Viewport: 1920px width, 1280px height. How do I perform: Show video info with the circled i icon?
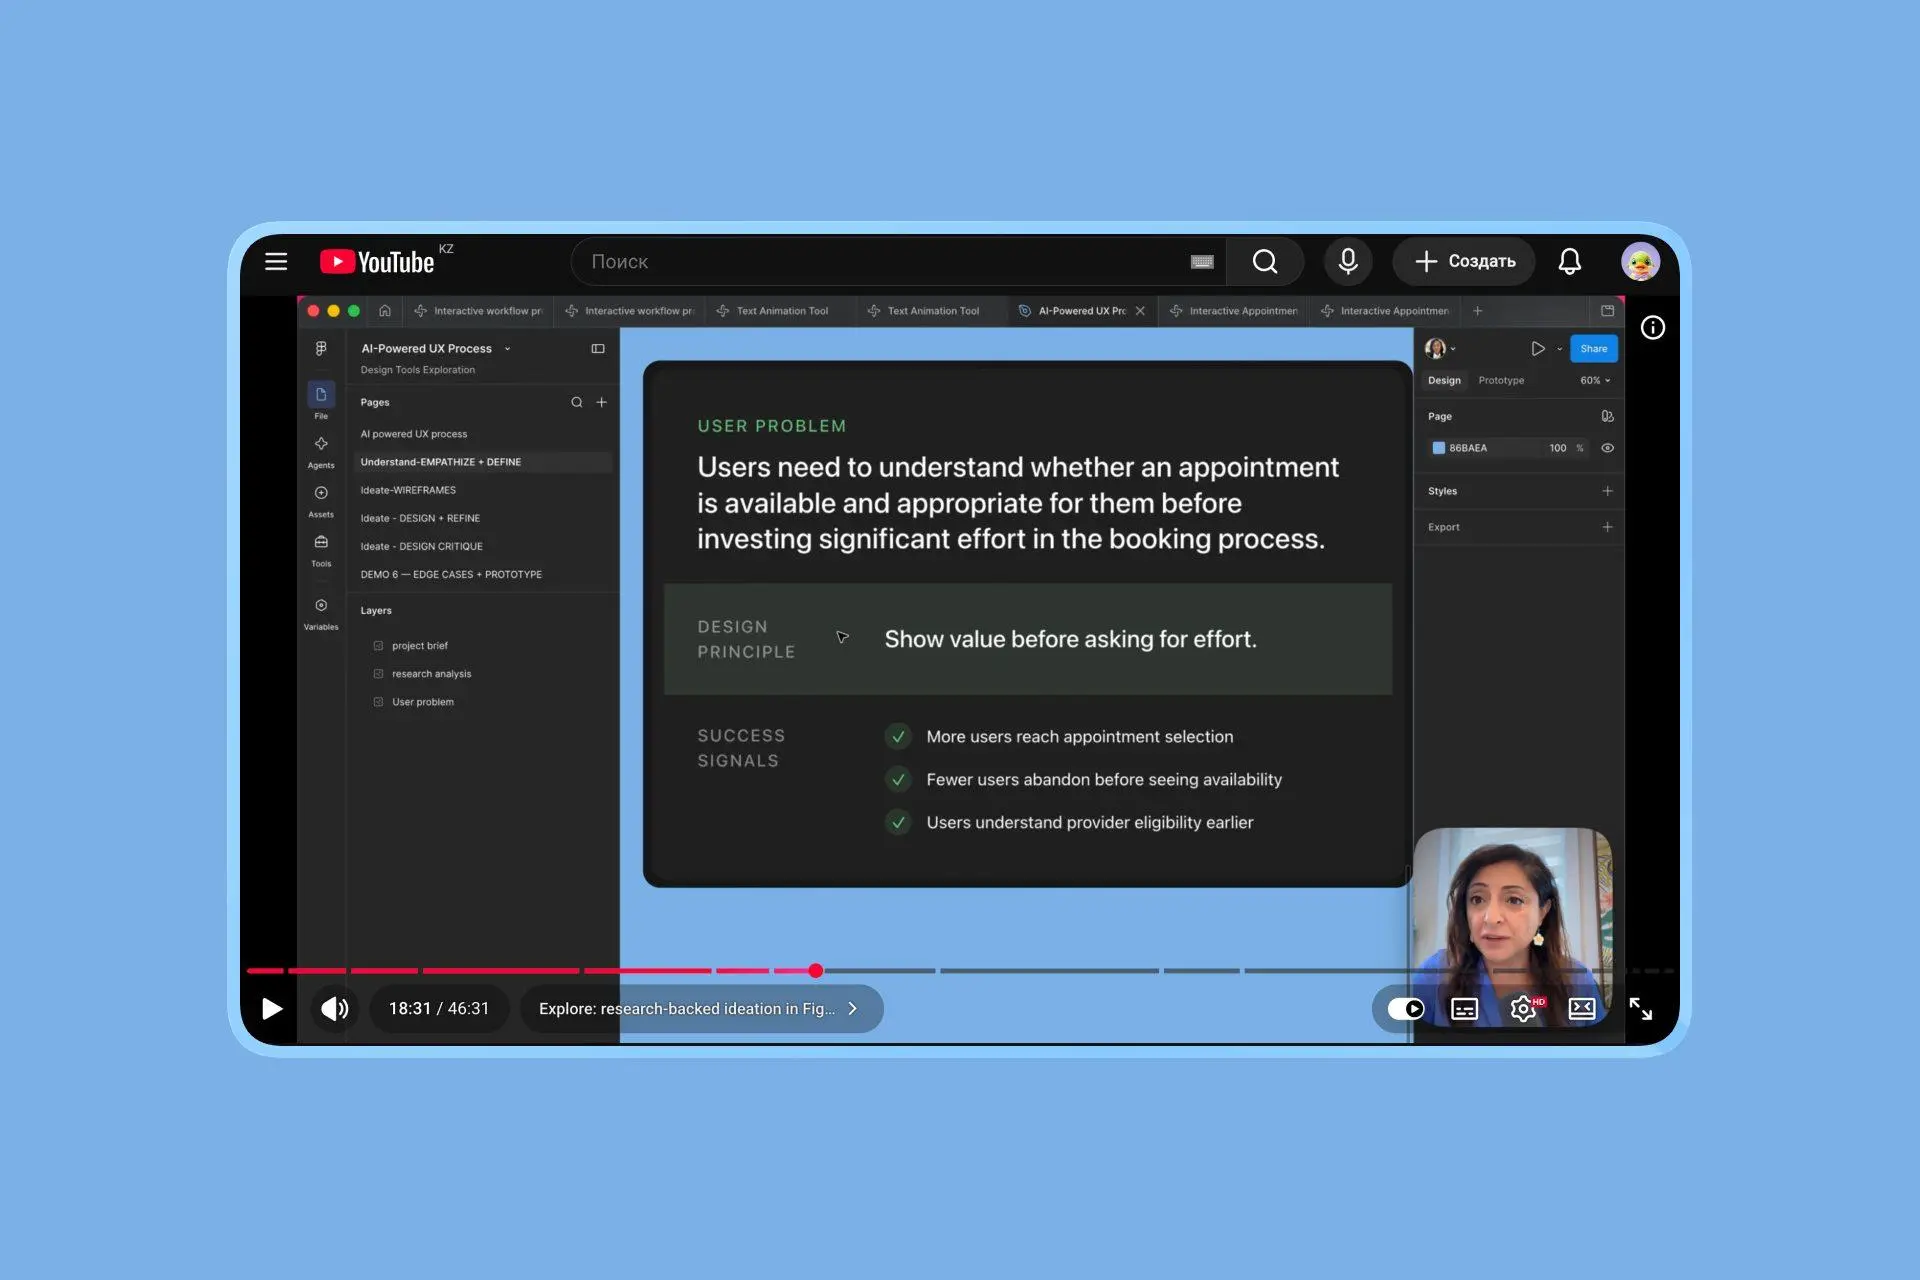click(1653, 327)
